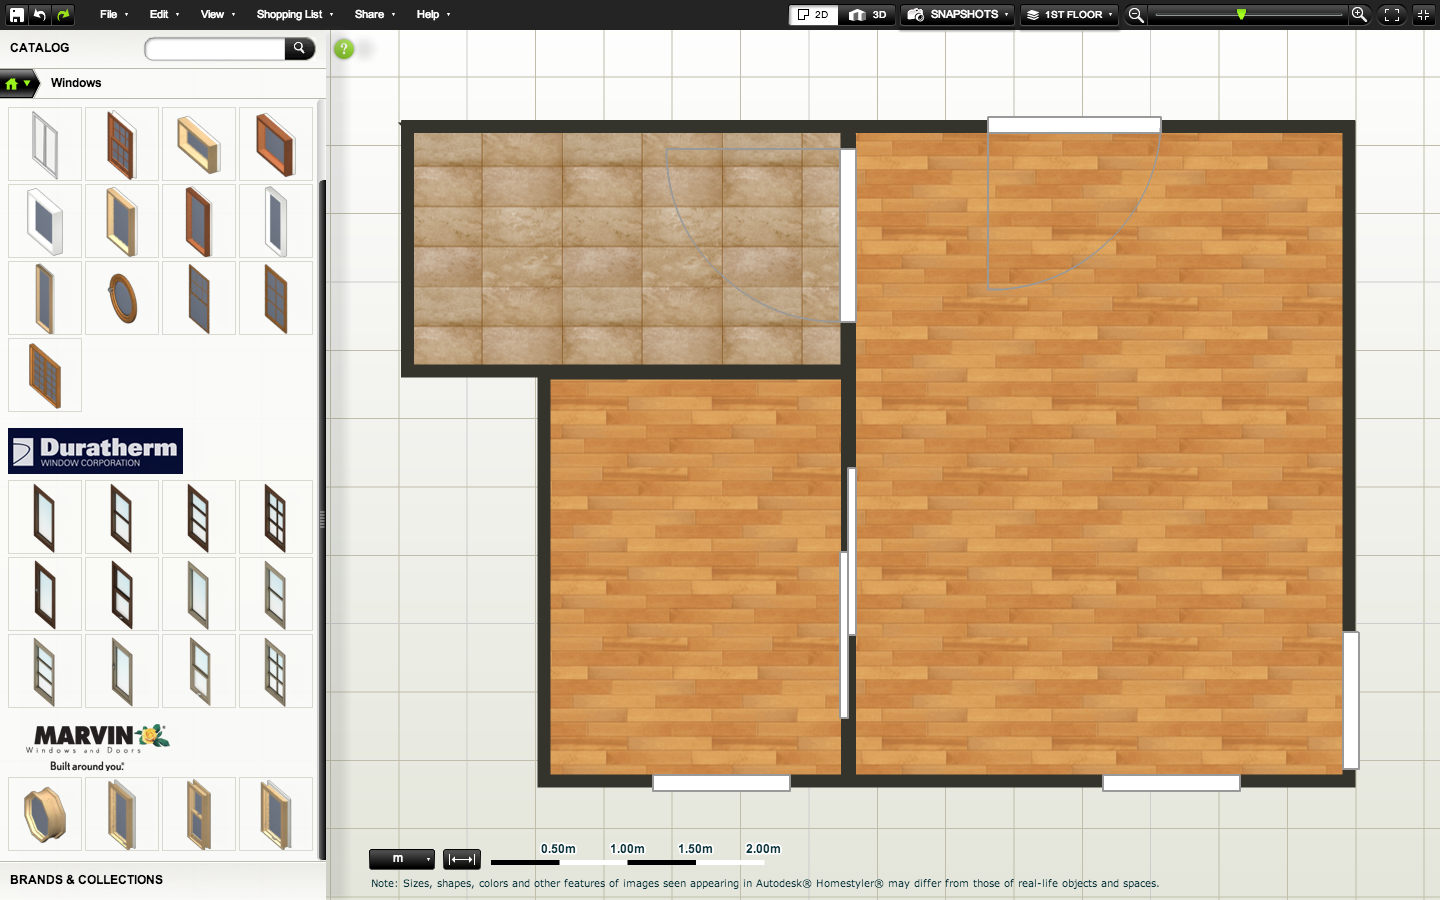
Task: Click the catalog home breadcrumb button
Action: tap(18, 84)
